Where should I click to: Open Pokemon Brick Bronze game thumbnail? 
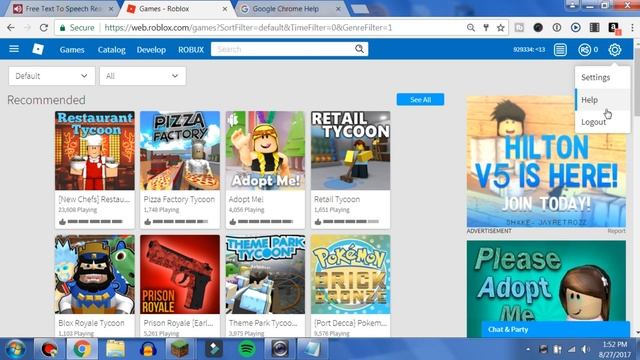click(351, 274)
